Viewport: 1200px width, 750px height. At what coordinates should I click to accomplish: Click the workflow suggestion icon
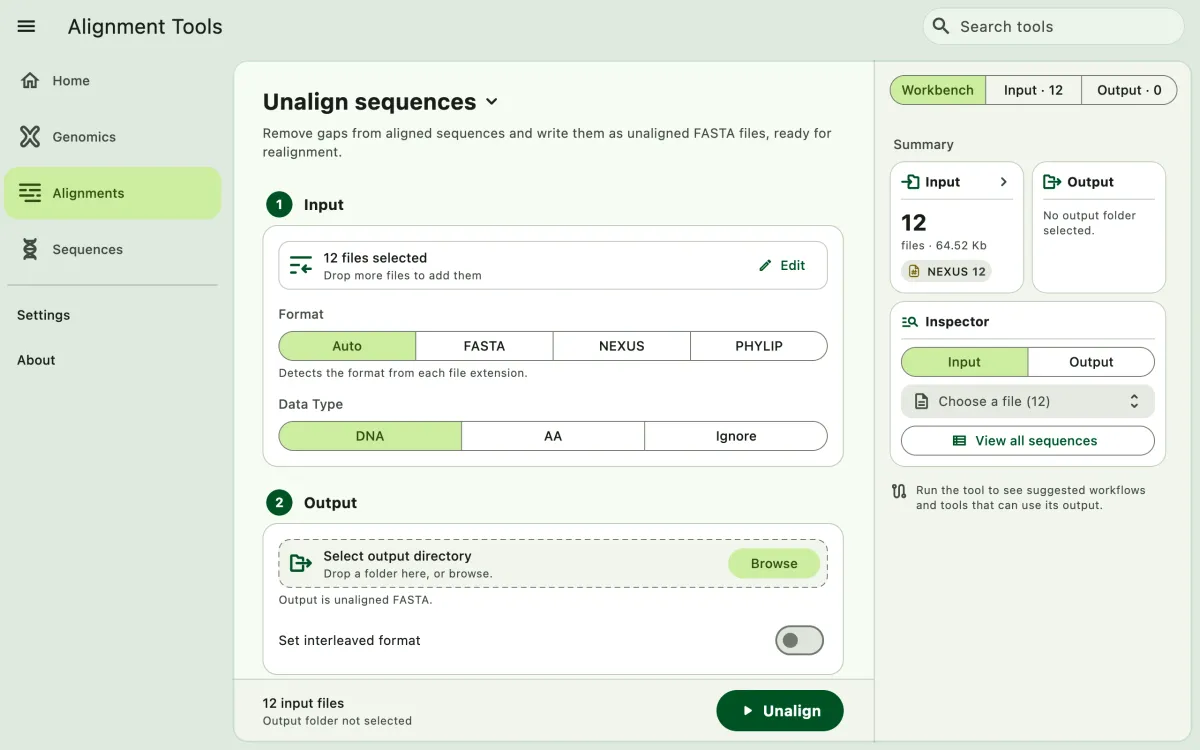tap(899, 491)
